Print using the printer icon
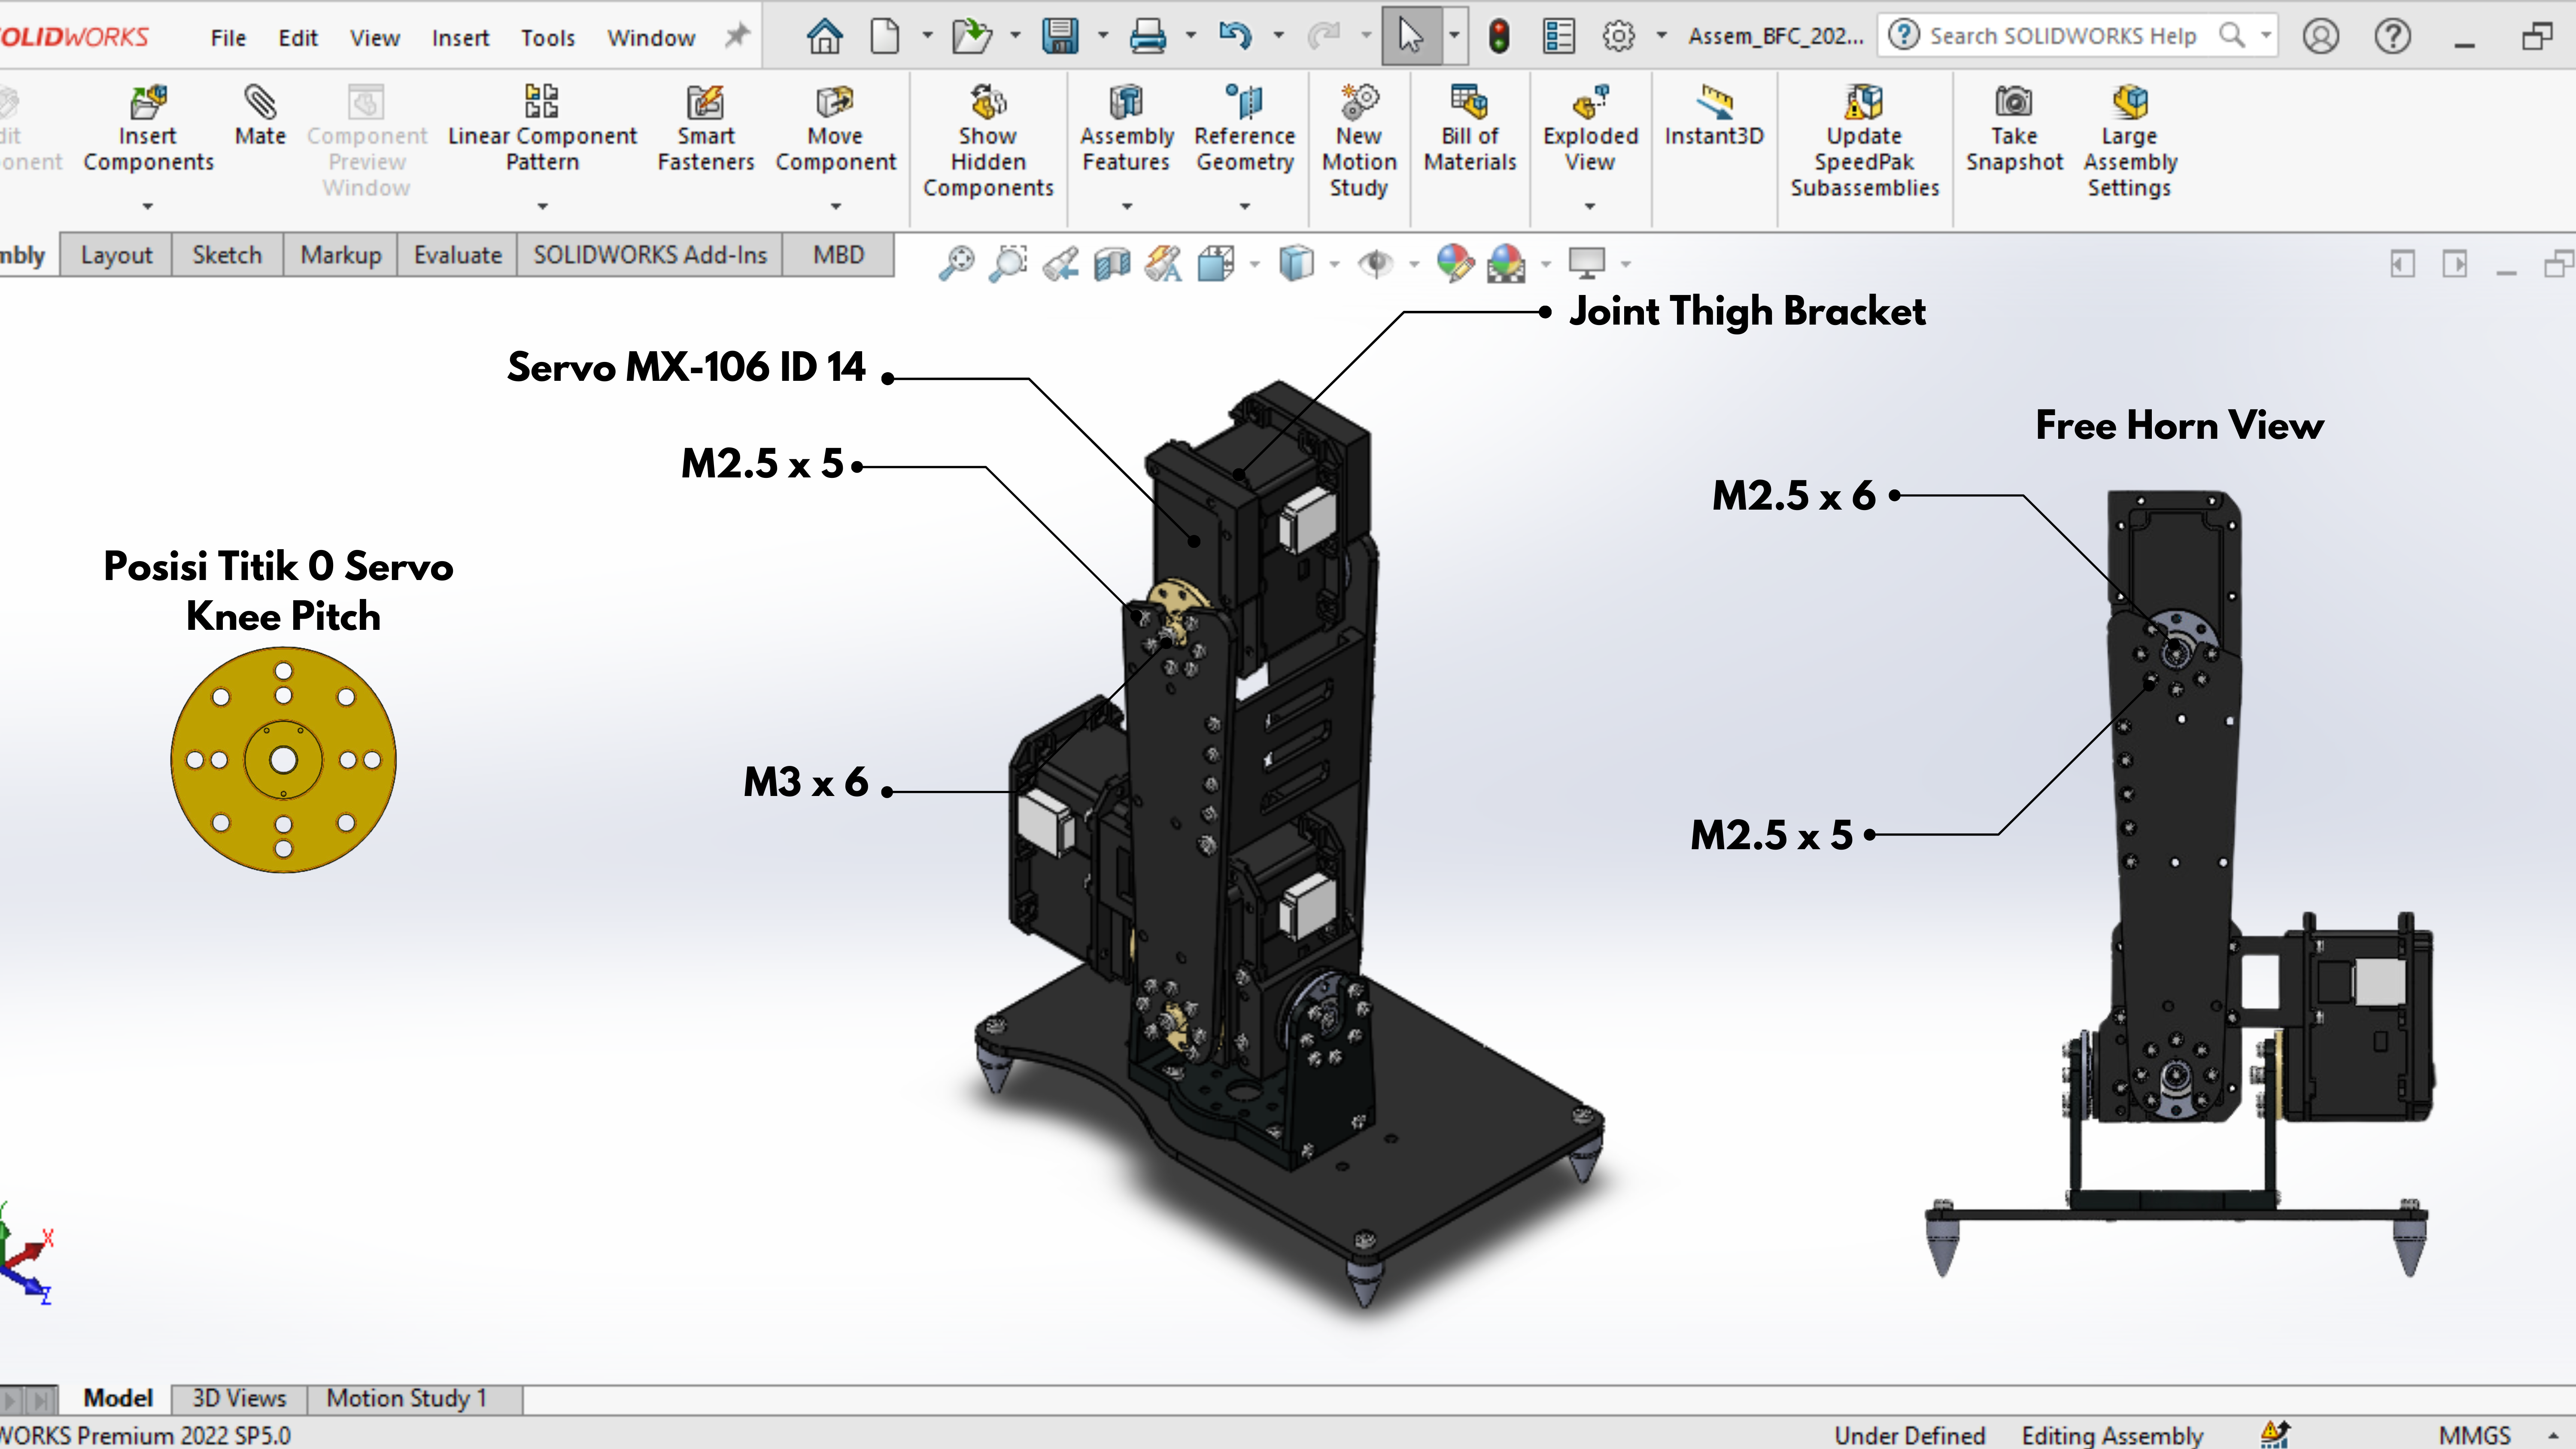The height and width of the screenshot is (1449, 2576). click(1147, 37)
